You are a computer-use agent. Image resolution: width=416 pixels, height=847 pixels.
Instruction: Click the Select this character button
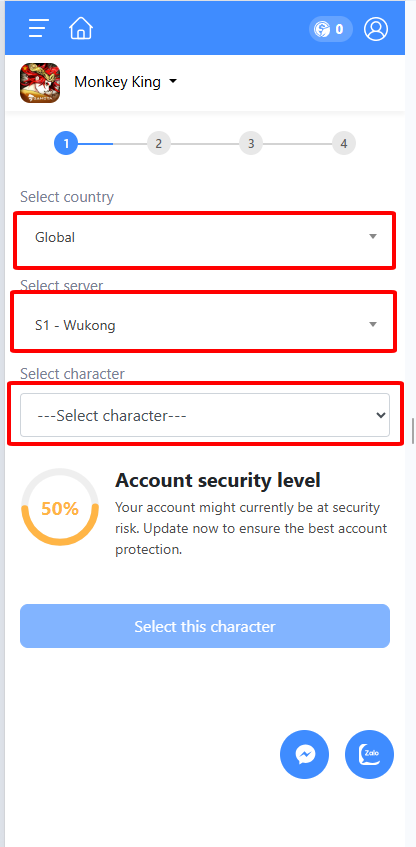click(x=205, y=626)
